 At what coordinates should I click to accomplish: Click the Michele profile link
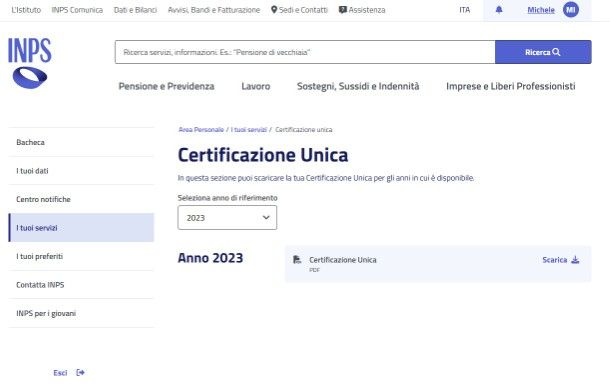[541, 10]
